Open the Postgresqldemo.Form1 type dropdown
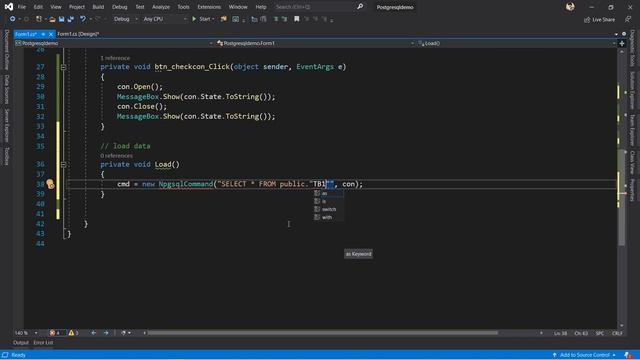 pyautogui.click(x=315, y=43)
